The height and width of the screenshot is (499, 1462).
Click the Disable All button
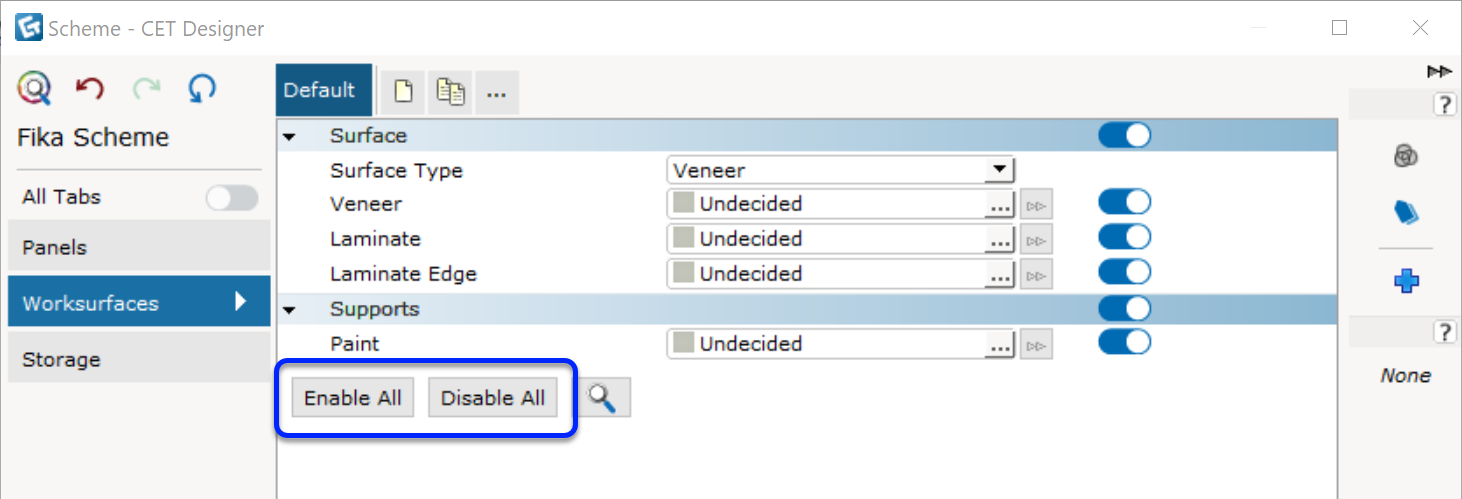click(493, 398)
